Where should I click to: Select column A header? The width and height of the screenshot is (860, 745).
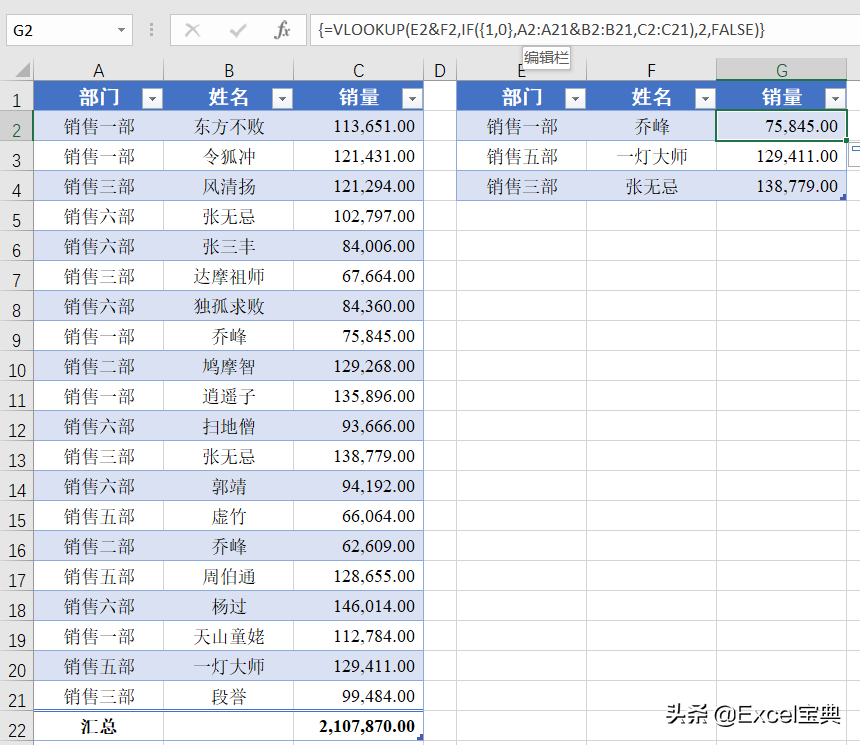99,70
